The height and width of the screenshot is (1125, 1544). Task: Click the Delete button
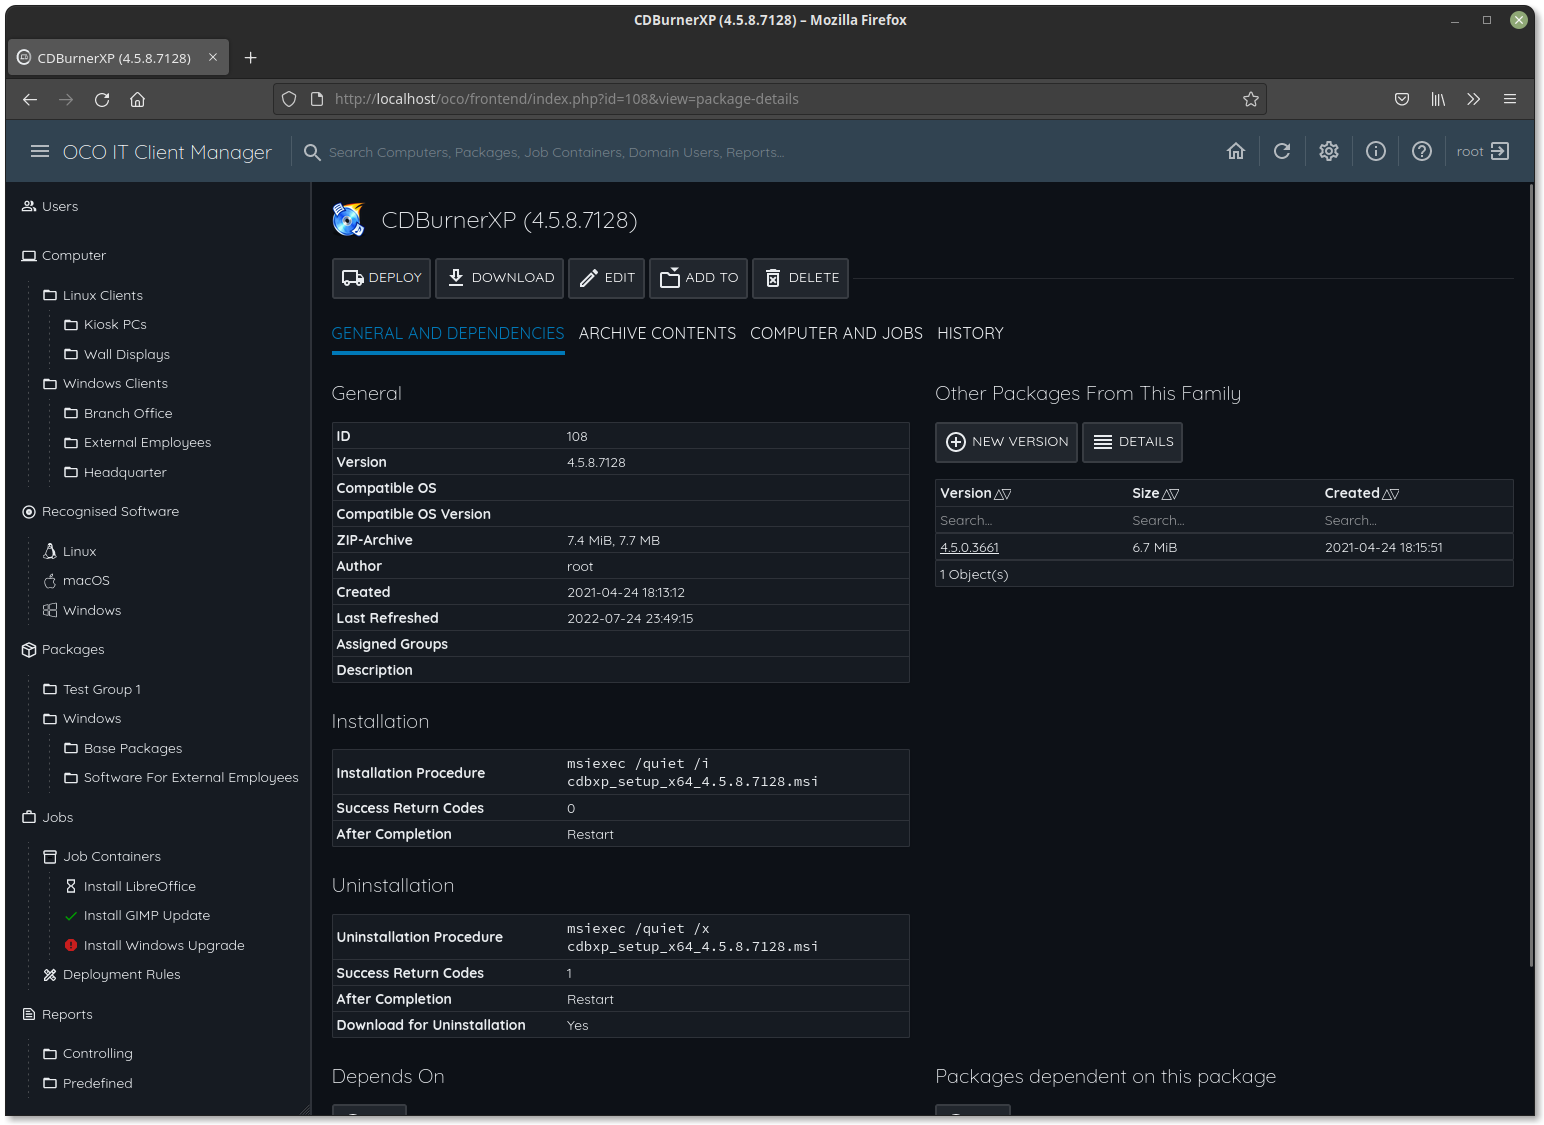point(800,278)
